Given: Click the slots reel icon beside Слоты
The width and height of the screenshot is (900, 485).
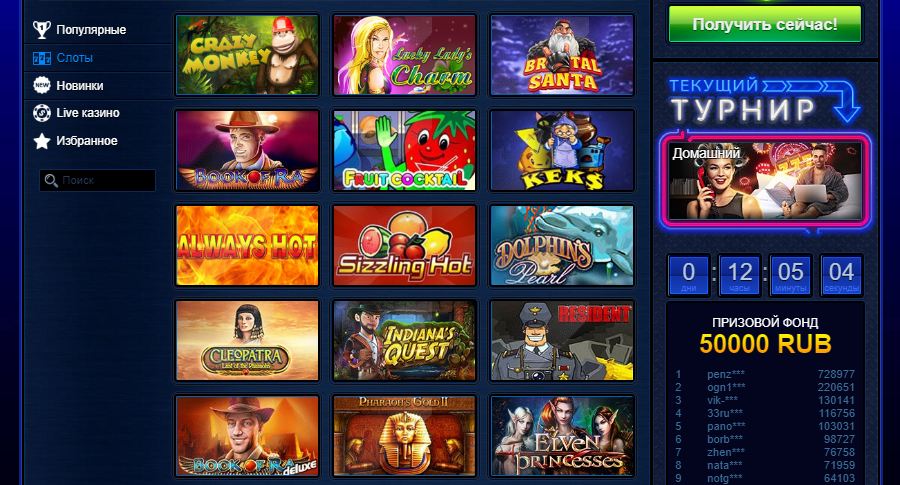Looking at the screenshot, I should pos(42,58).
